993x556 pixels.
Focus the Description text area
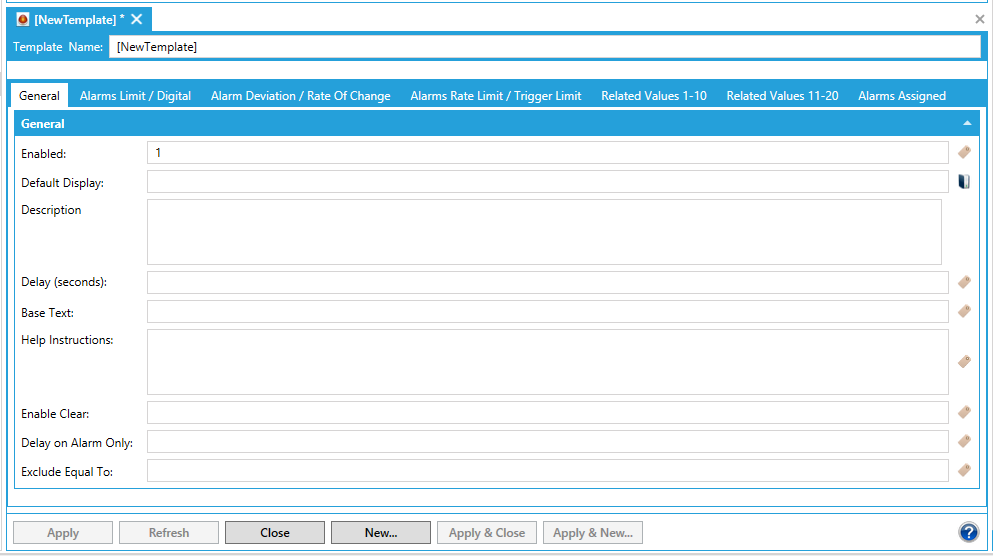(x=544, y=232)
